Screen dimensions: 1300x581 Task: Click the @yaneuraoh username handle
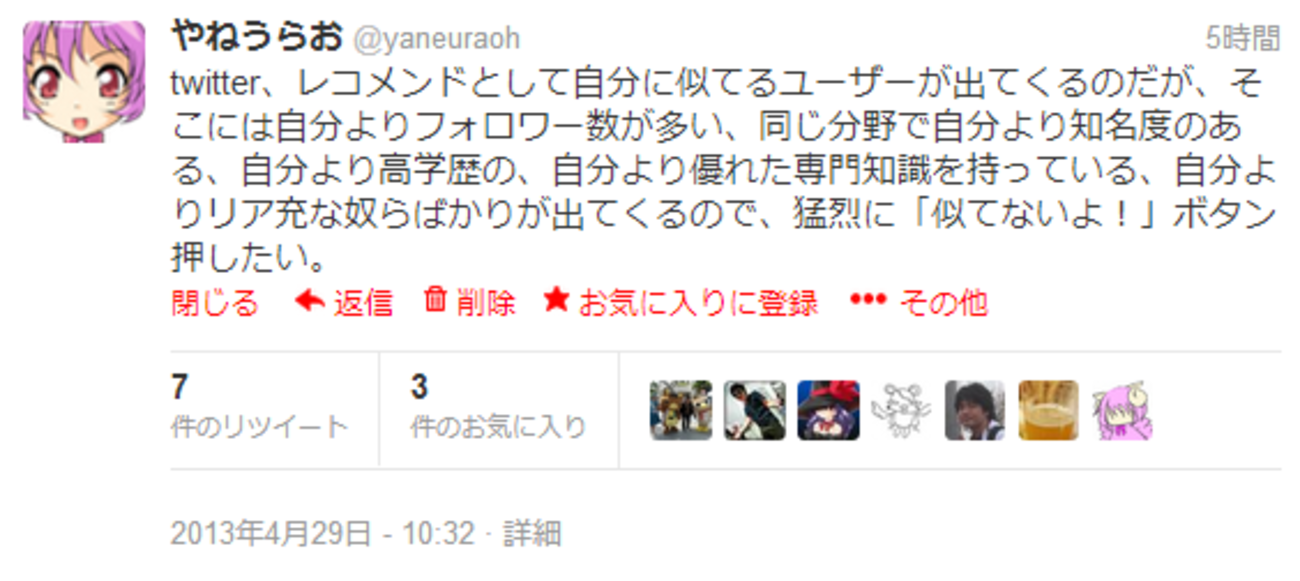coord(436,39)
